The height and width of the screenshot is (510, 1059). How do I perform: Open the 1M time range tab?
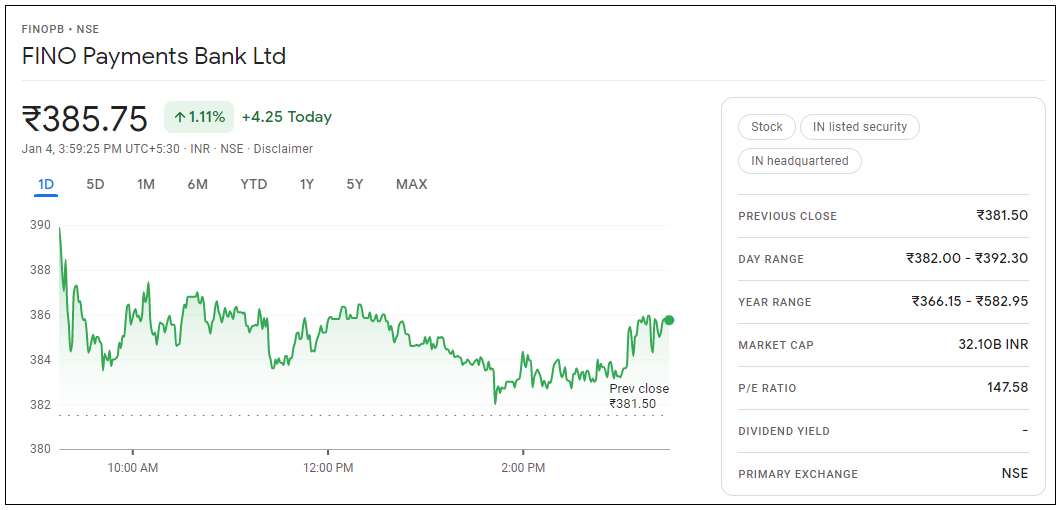coord(146,184)
